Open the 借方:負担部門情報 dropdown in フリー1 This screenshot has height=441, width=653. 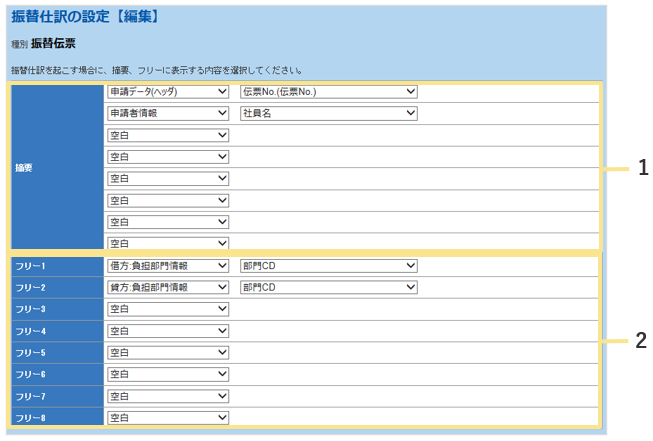click(168, 266)
